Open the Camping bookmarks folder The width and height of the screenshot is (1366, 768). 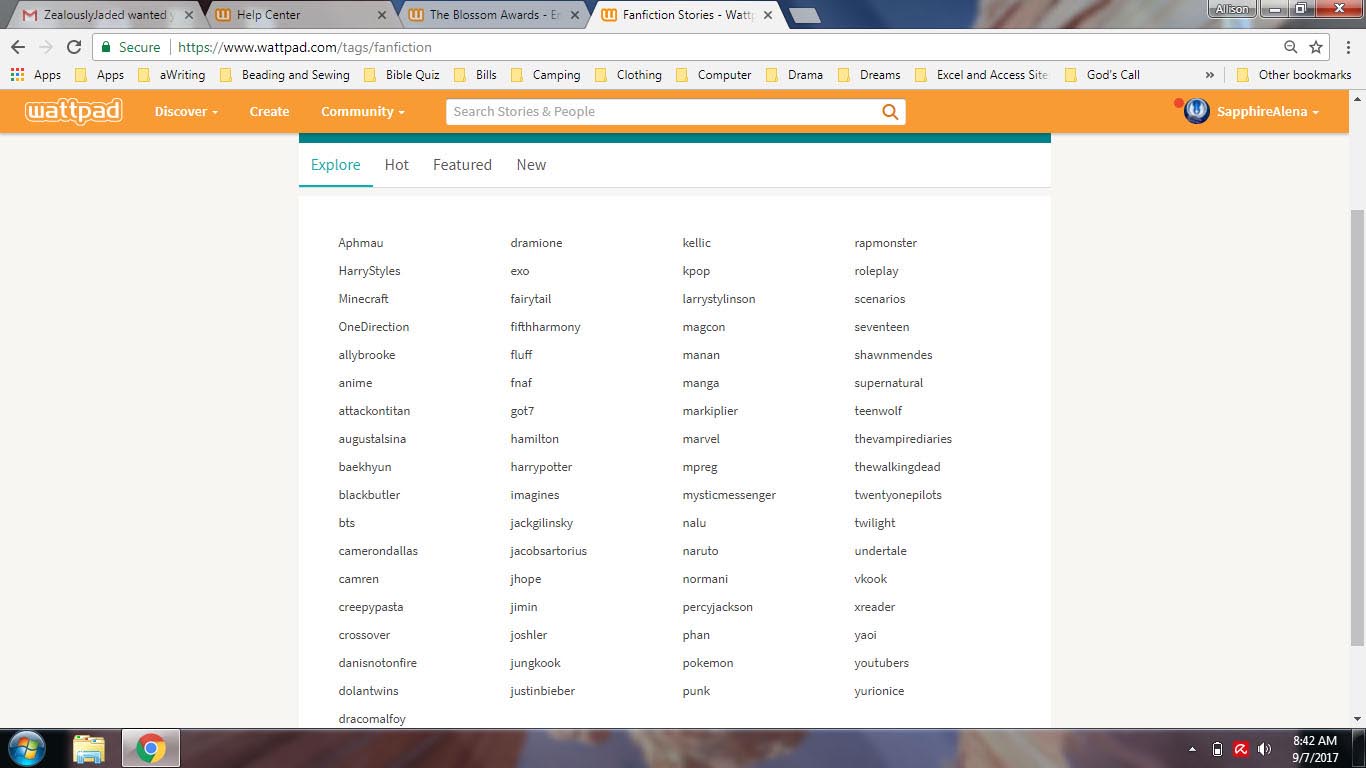pyautogui.click(x=545, y=75)
